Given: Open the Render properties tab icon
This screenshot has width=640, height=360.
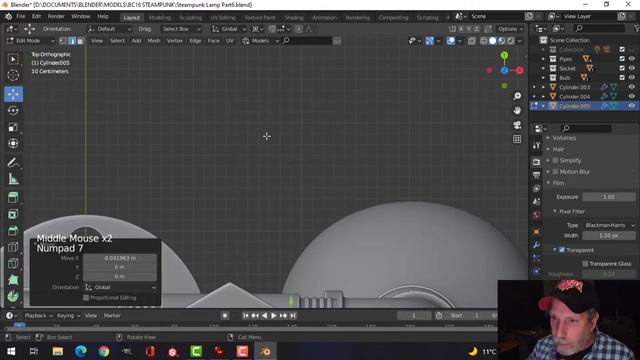Looking at the screenshot, I should [536, 162].
